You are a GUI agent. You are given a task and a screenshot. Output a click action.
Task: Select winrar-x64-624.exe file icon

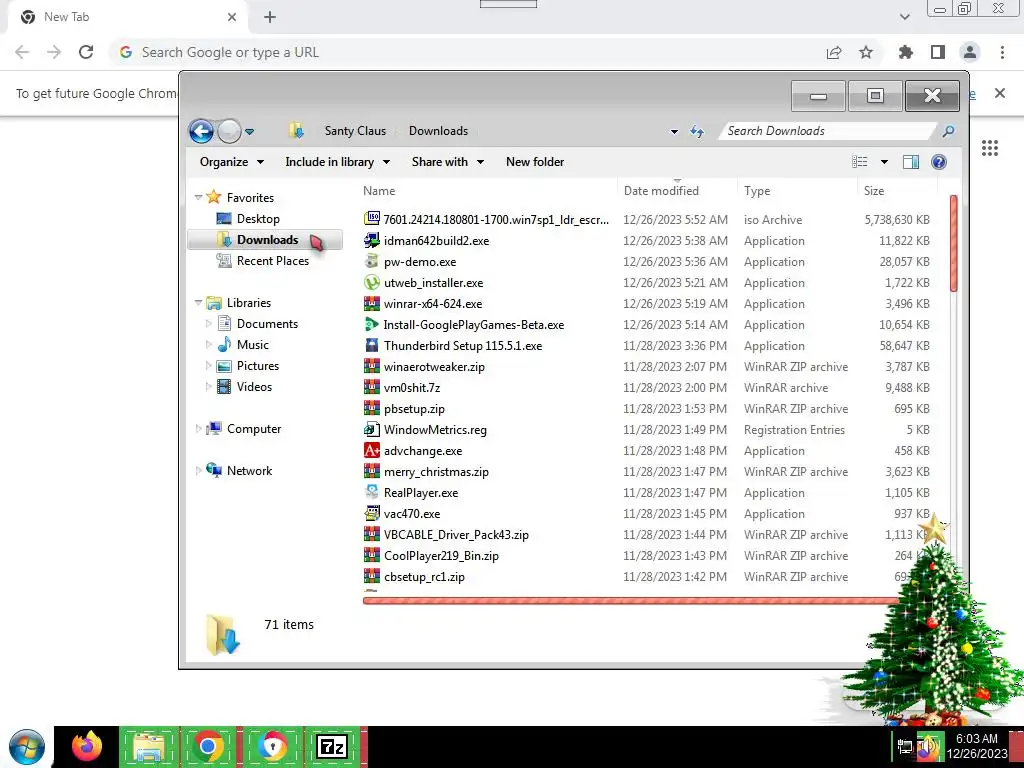click(372, 303)
